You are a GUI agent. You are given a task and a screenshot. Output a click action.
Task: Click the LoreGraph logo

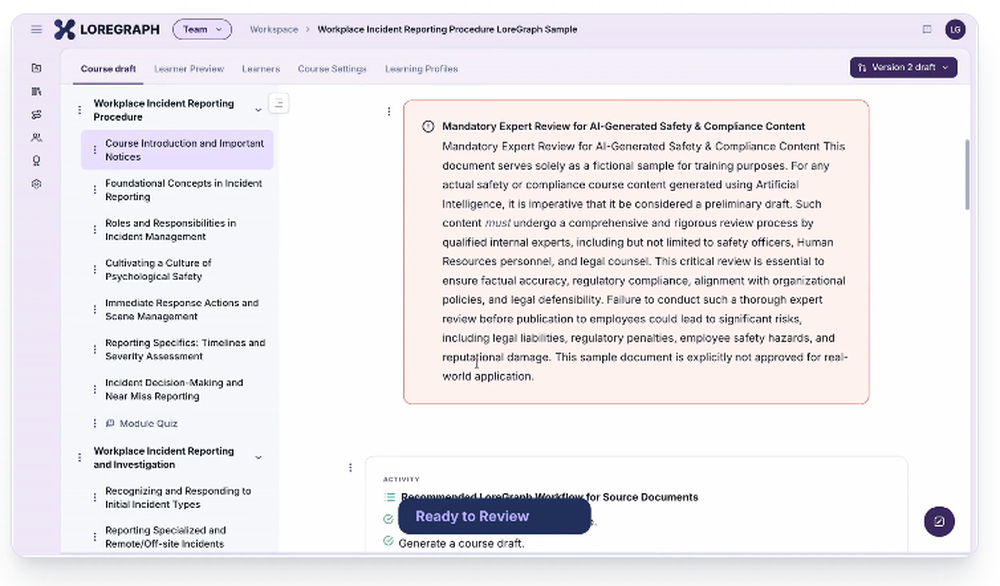[107, 29]
